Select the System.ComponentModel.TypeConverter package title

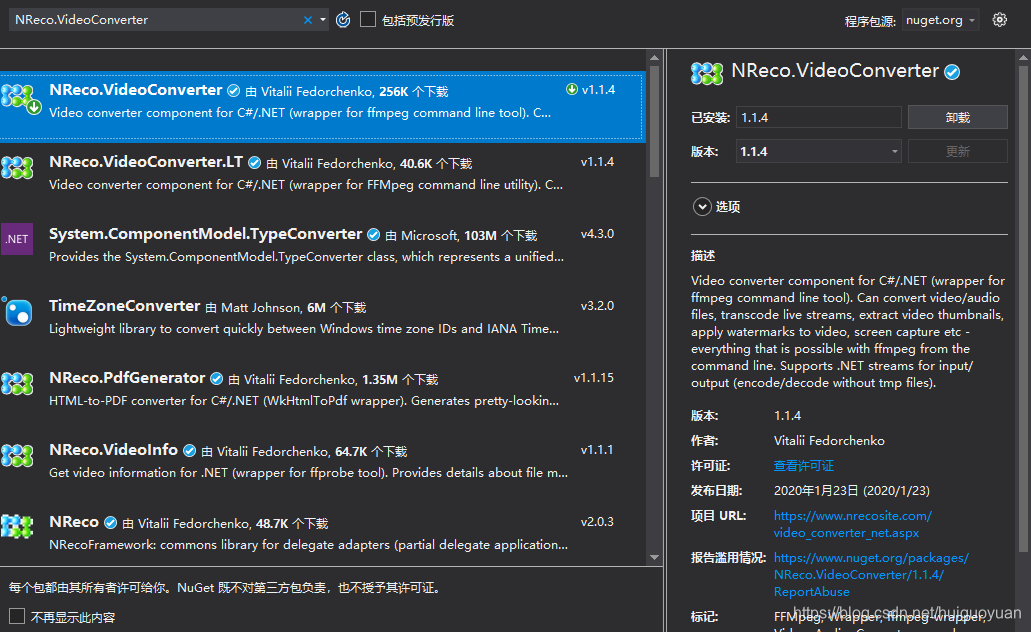(x=206, y=234)
